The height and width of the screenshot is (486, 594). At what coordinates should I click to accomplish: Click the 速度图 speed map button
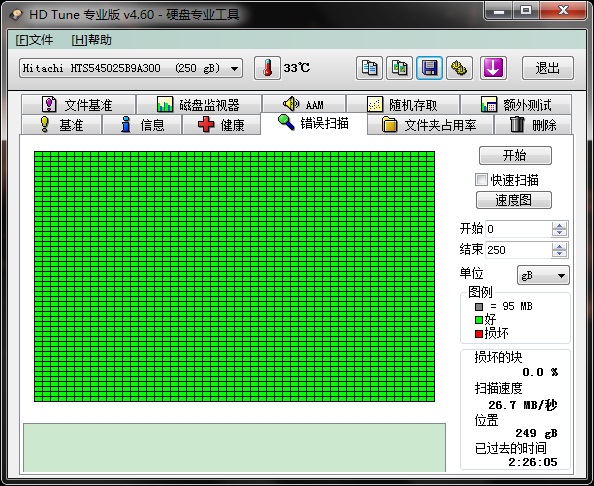click(x=514, y=200)
